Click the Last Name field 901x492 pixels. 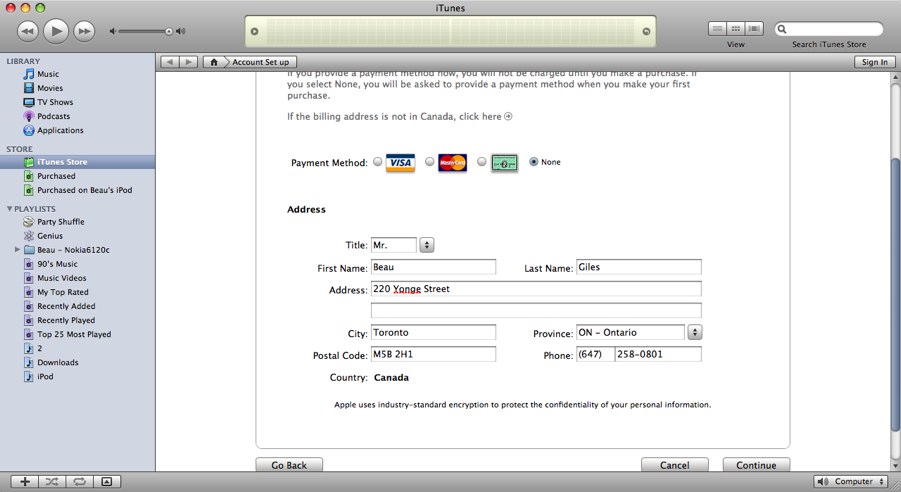point(639,267)
